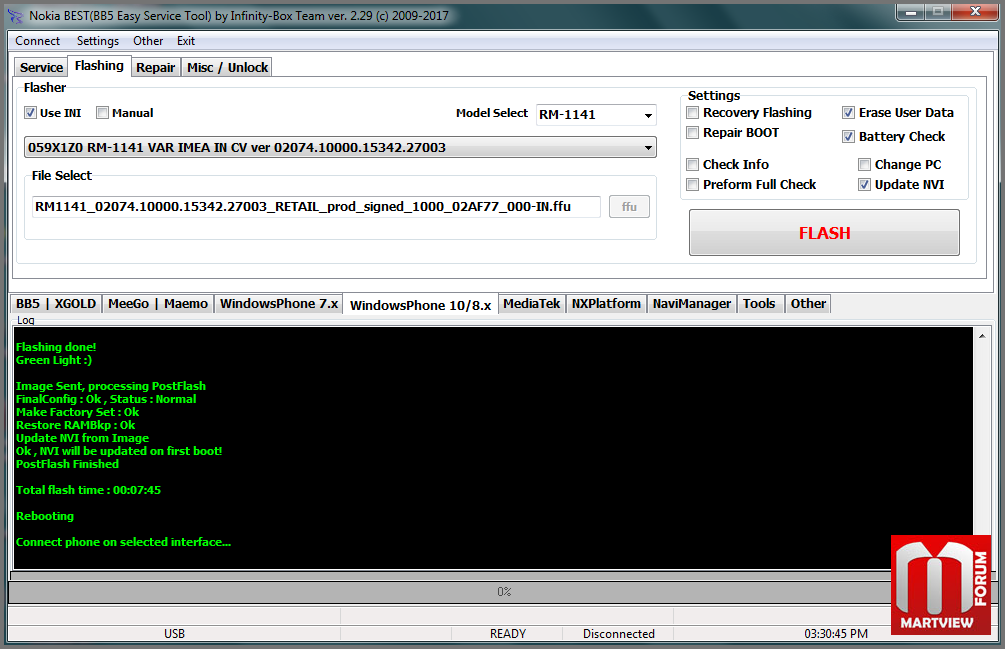Open the Other platform tab
The image size is (1005, 649).
(x=808, y=304)
